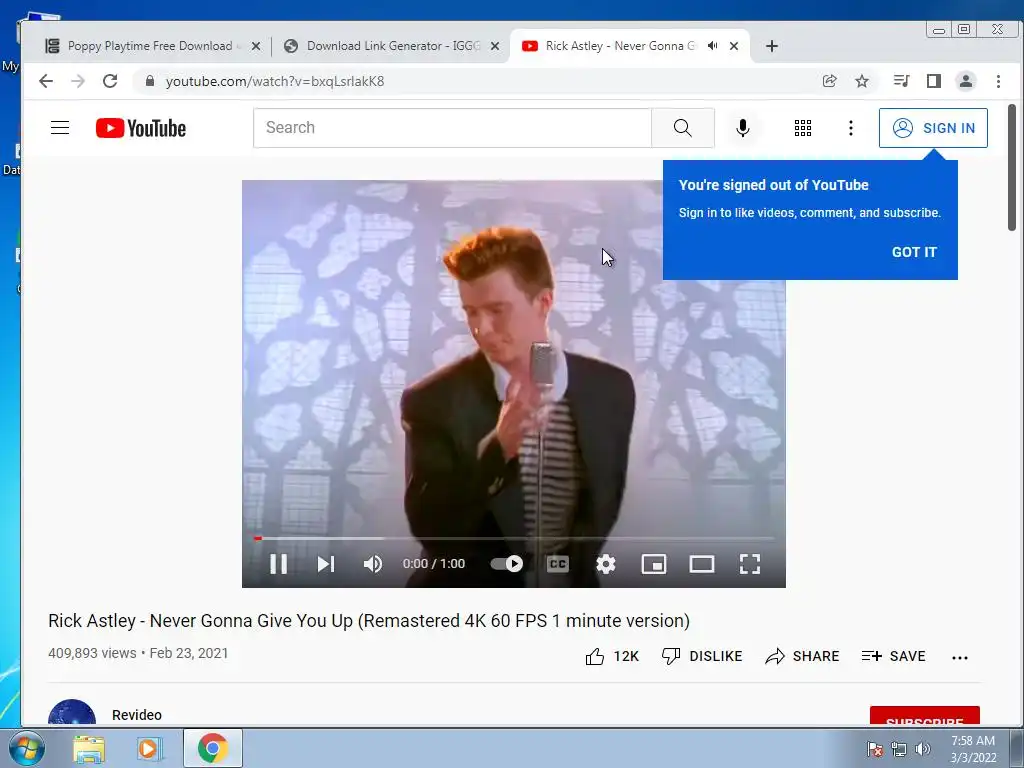This screenshot has height=768, width=1024.
Task: Switch to Download Link Generator tab
Action: [x=392, y=46]
